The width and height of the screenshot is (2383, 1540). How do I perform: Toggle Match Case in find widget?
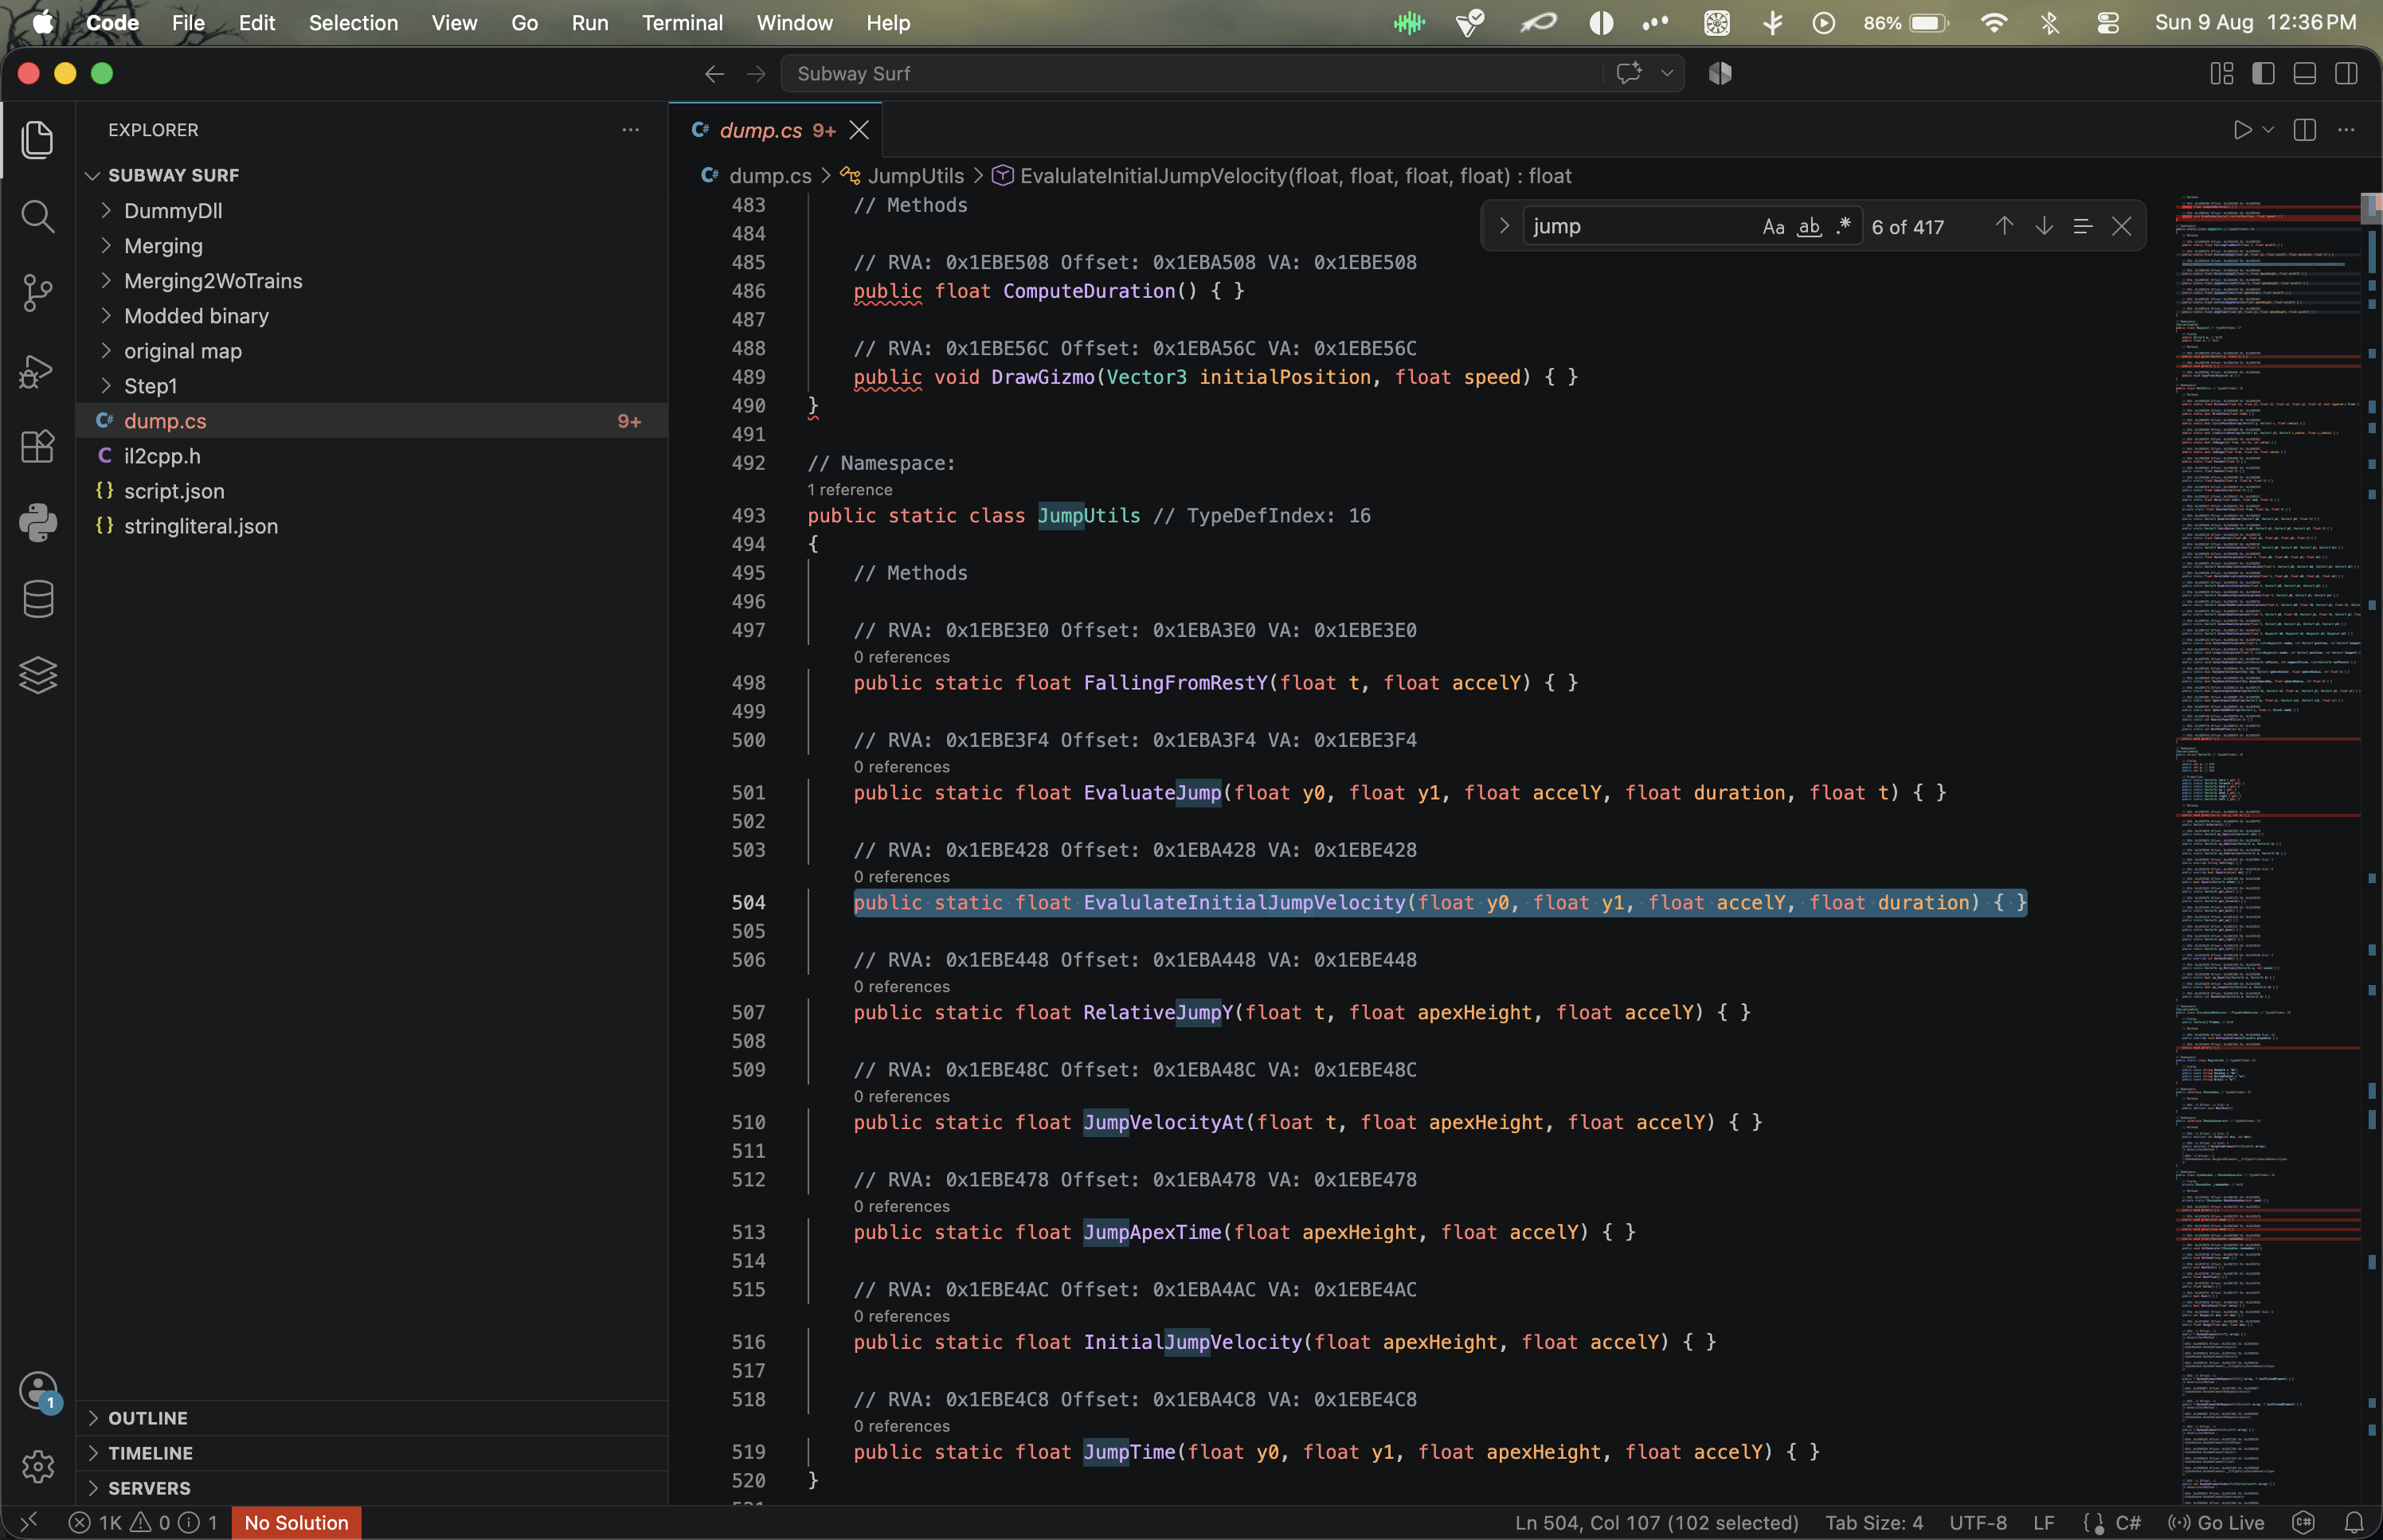point(1773,227)
